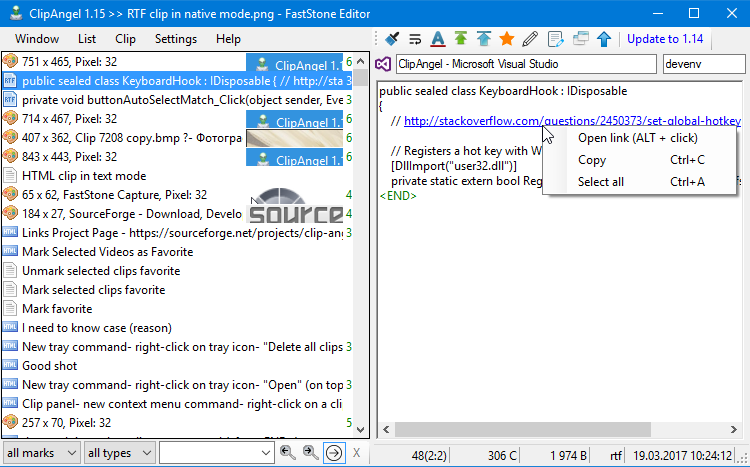Click thumbnail of 751 x 465 clip
Viewport: 750px width, 467px height.
click(294, 62)
